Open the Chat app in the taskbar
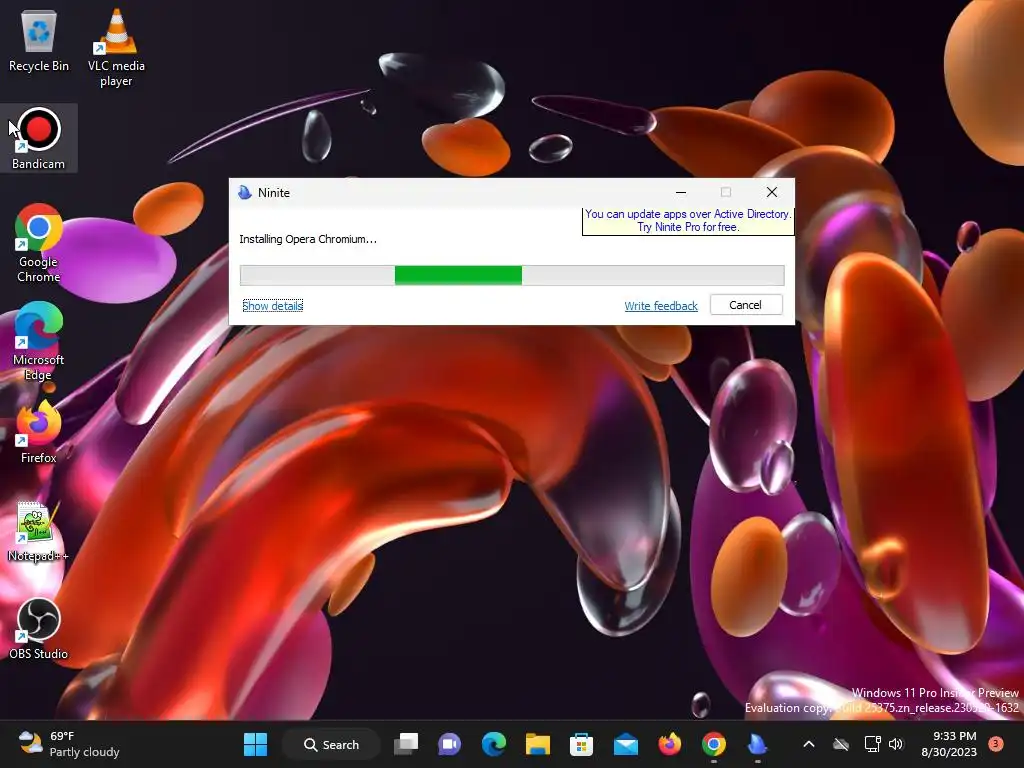 [x=449, y=744]
